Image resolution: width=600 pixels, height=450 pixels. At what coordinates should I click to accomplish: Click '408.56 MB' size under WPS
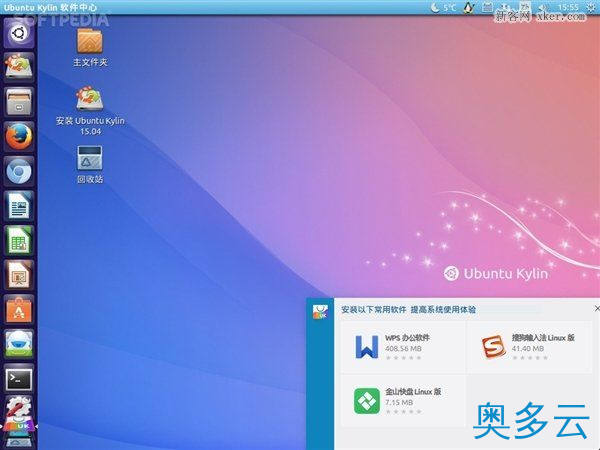(x=403, y=349)
